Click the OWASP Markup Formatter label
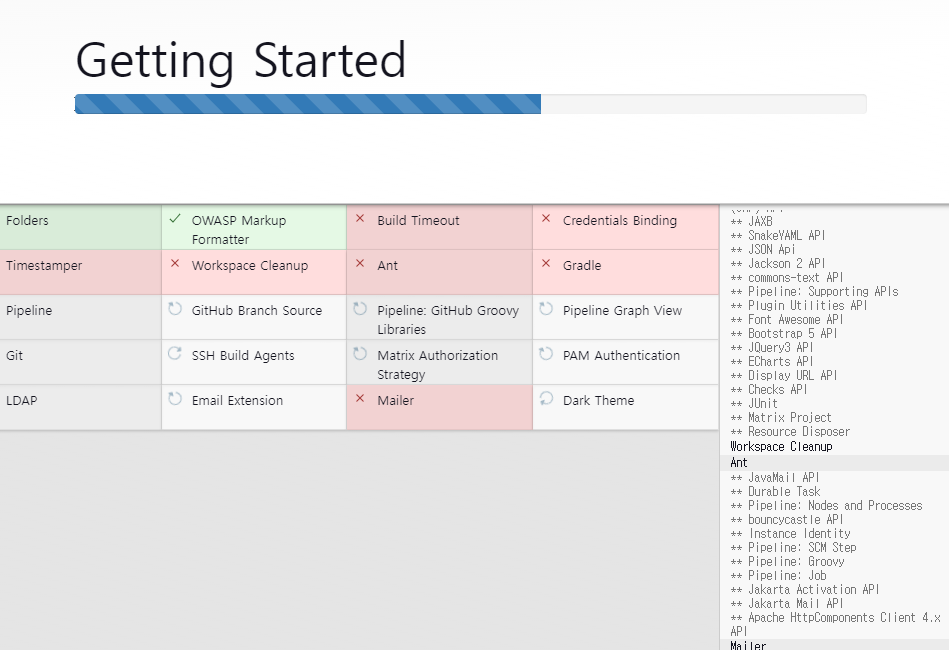The image size is (949, 650). click(239, 230)
